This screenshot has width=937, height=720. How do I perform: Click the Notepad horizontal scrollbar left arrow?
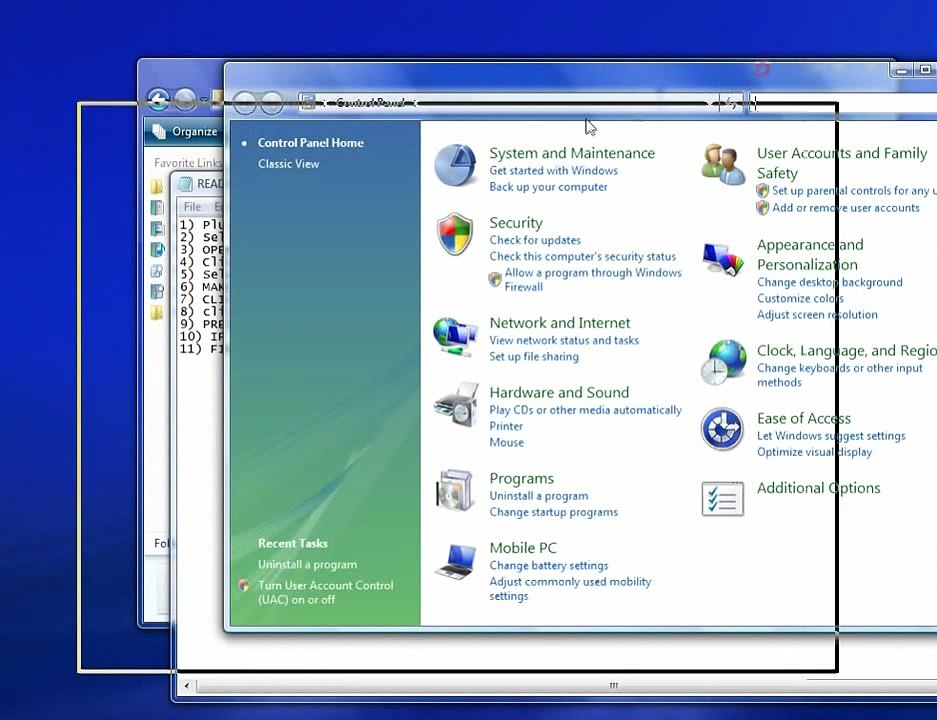coord(187,685)
